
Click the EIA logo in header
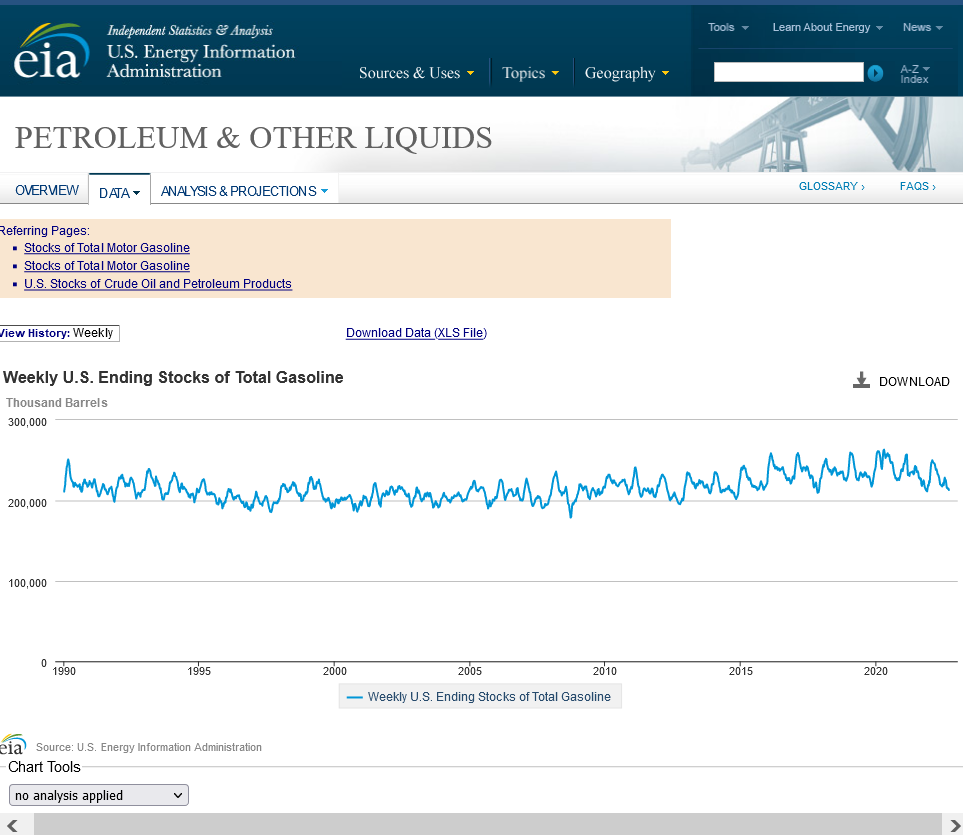tap(52, 51)
